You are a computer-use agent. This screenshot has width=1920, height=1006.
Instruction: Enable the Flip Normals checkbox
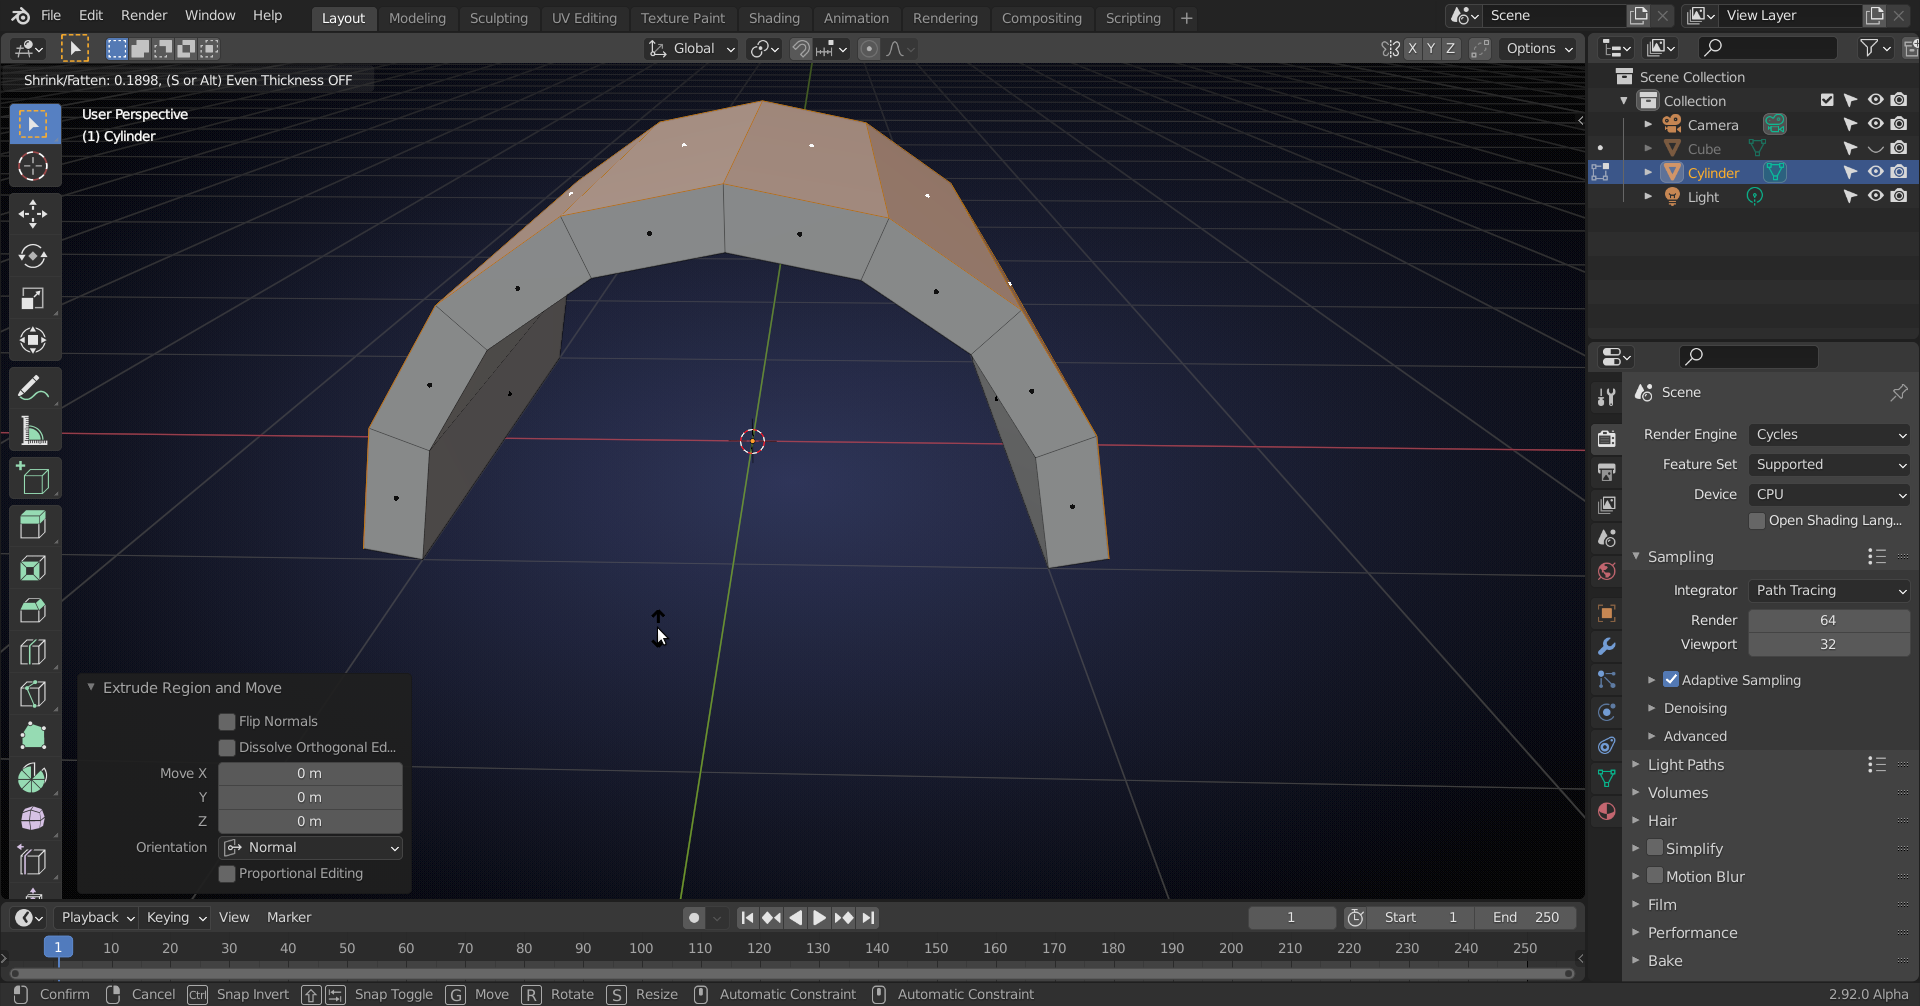click(x=227, y=722)
